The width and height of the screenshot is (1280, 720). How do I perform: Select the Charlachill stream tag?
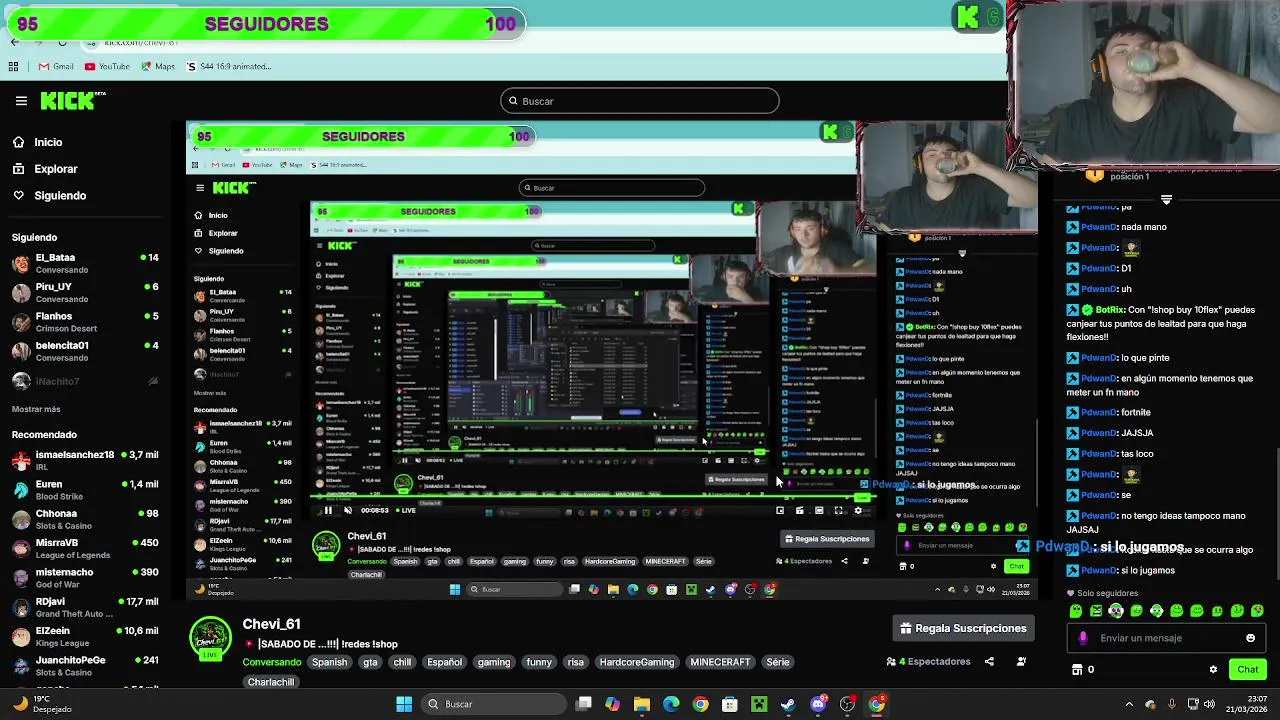point(271,682)
